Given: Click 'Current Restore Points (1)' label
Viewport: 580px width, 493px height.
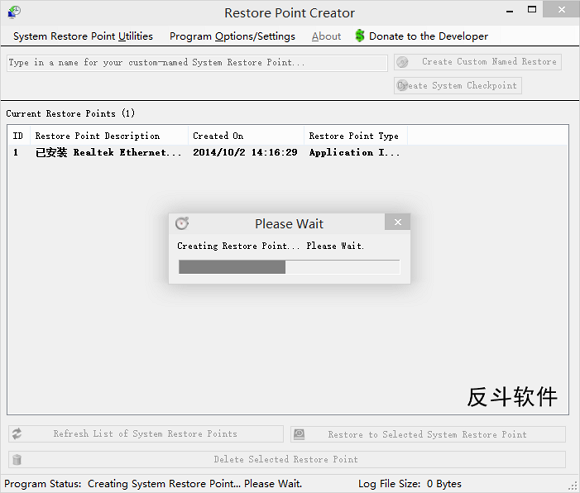Looking at the screenshot, I should tap(70, 114).
